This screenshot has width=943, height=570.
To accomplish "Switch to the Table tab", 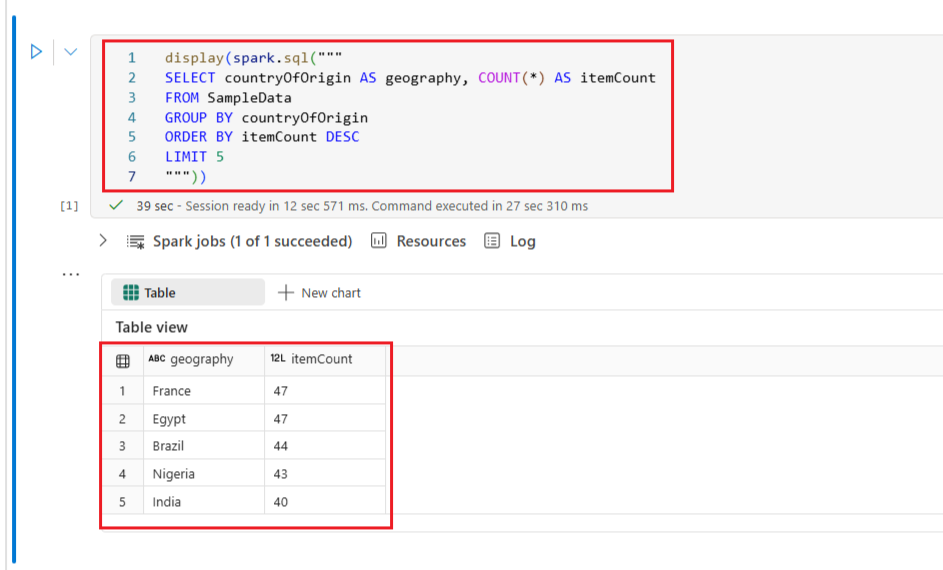I will (x=188, y=292).
